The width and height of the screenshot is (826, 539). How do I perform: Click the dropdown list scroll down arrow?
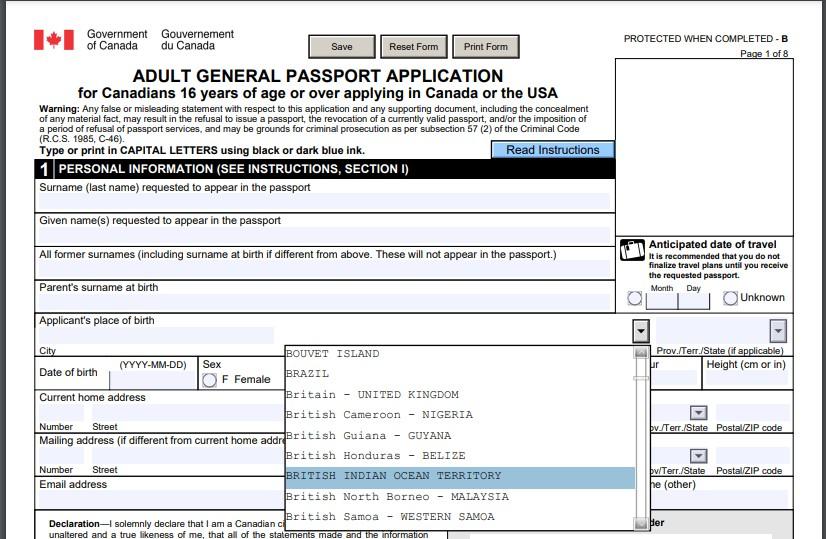point(641,523)
